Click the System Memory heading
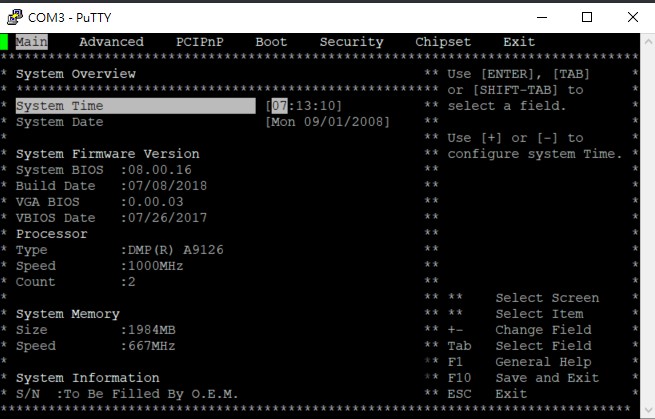655x419 pixels. (x=68, y=314)
